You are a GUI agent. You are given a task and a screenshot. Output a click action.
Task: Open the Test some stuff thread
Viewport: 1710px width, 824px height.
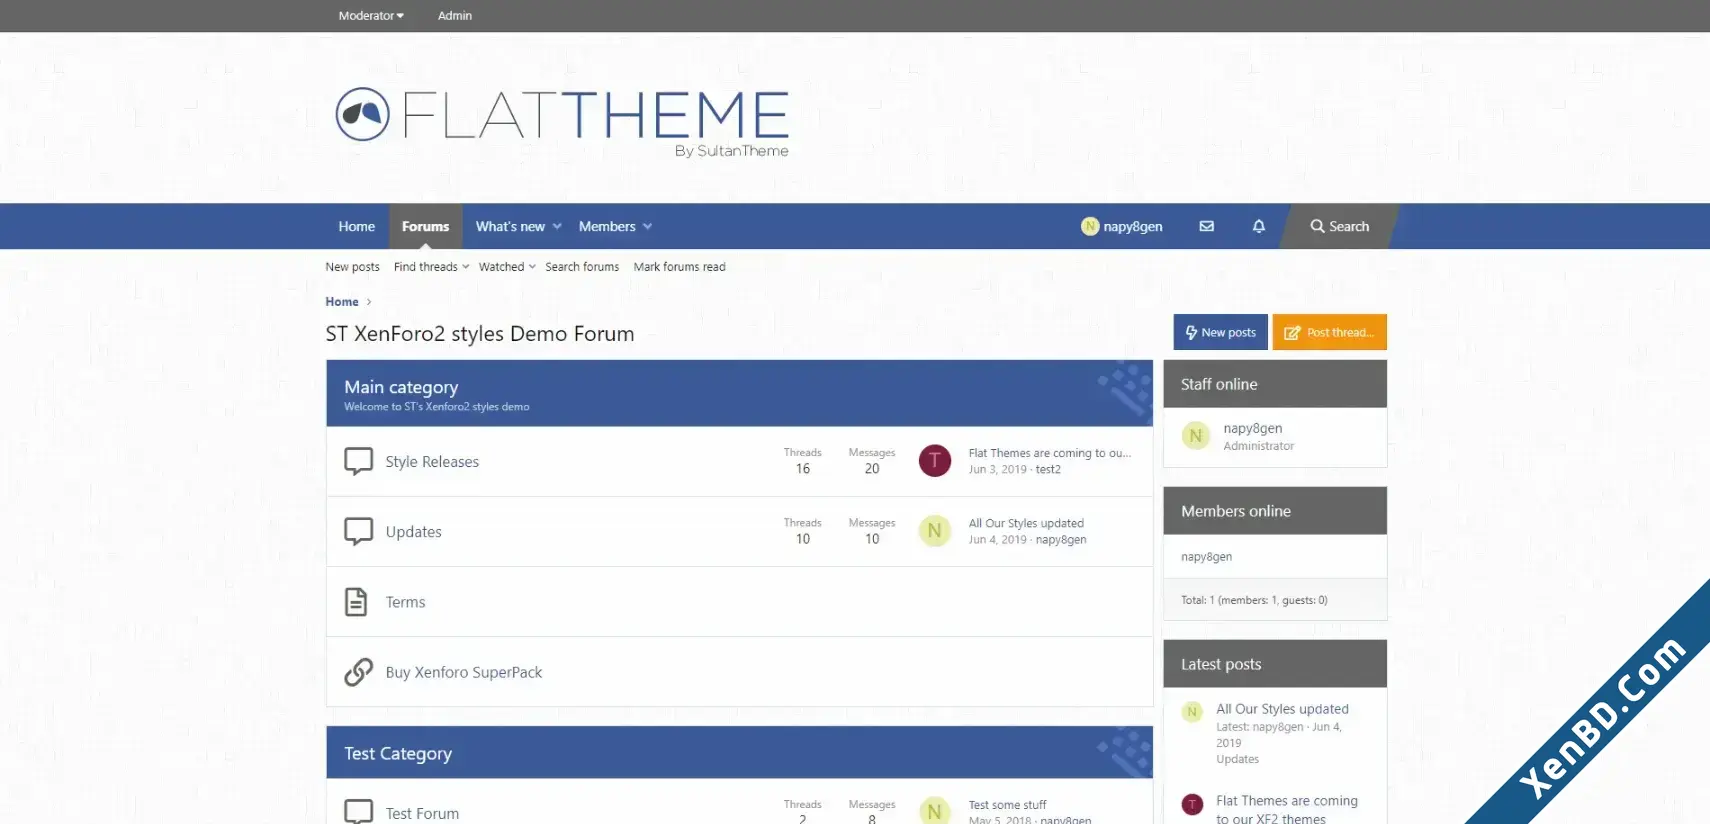coord(1007,805)
